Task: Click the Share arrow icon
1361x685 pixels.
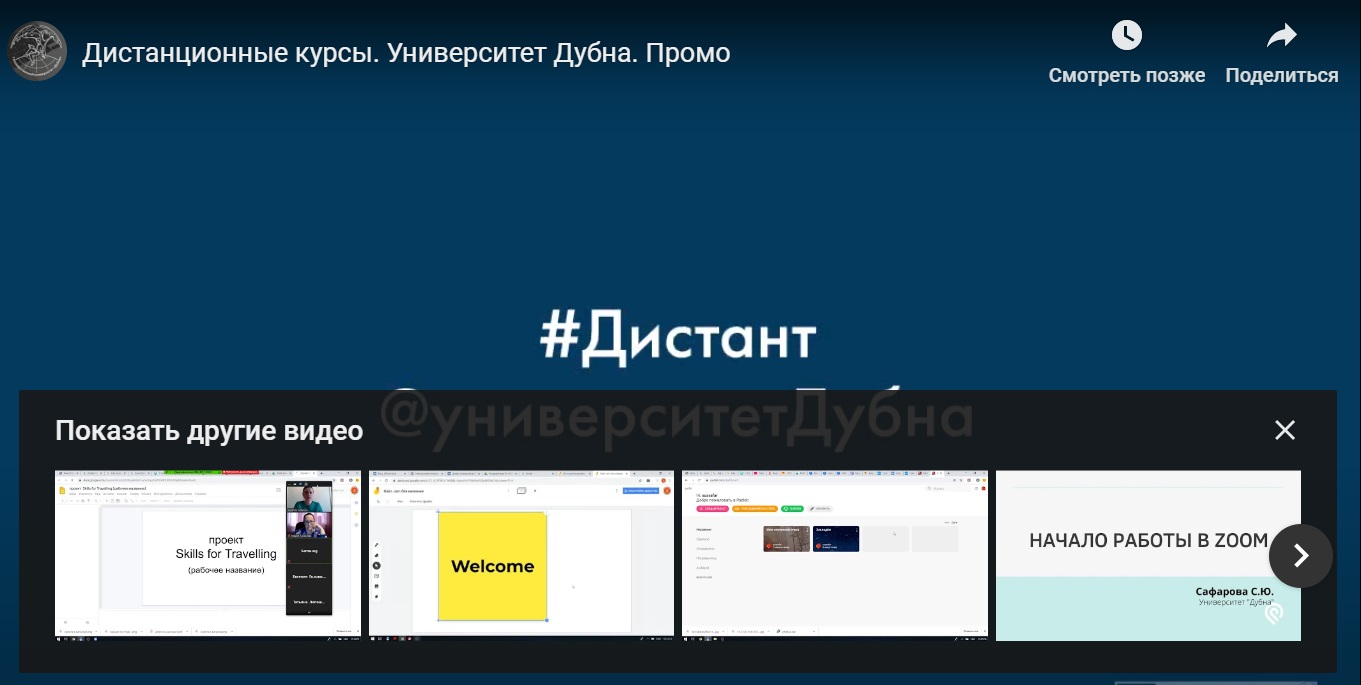Action: [x=1281, y=37]
